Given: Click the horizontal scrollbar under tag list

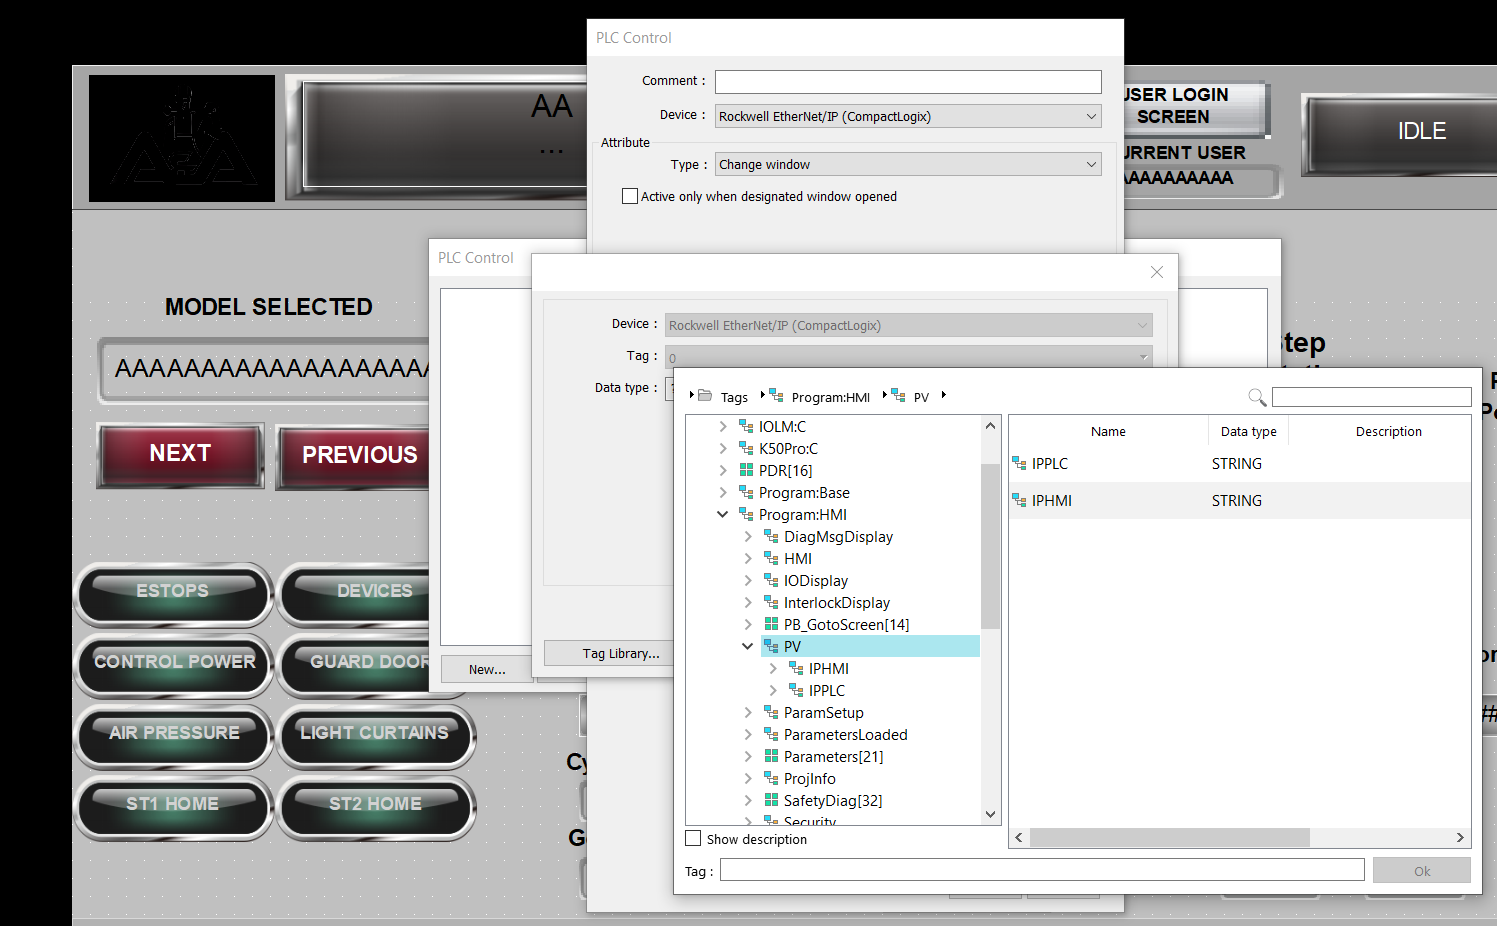Looking at the screenshot, I should pos(1168,837).
